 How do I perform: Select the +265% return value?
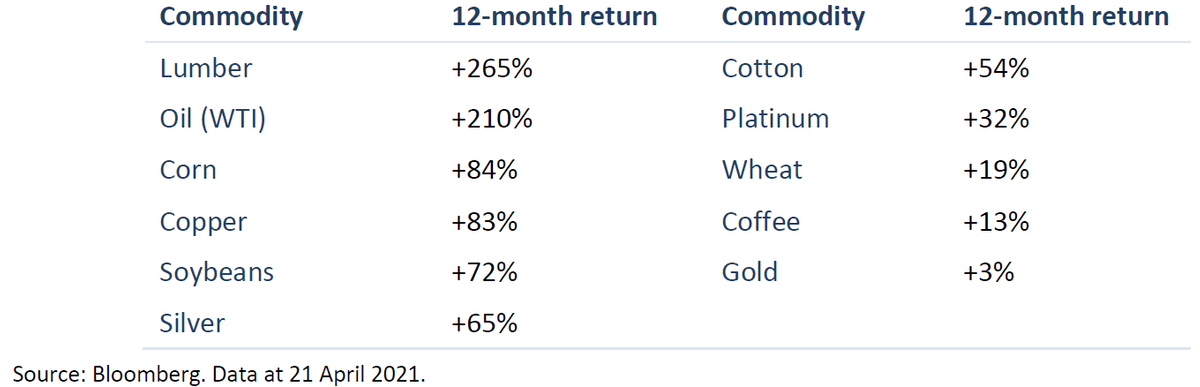click(492, 68)
